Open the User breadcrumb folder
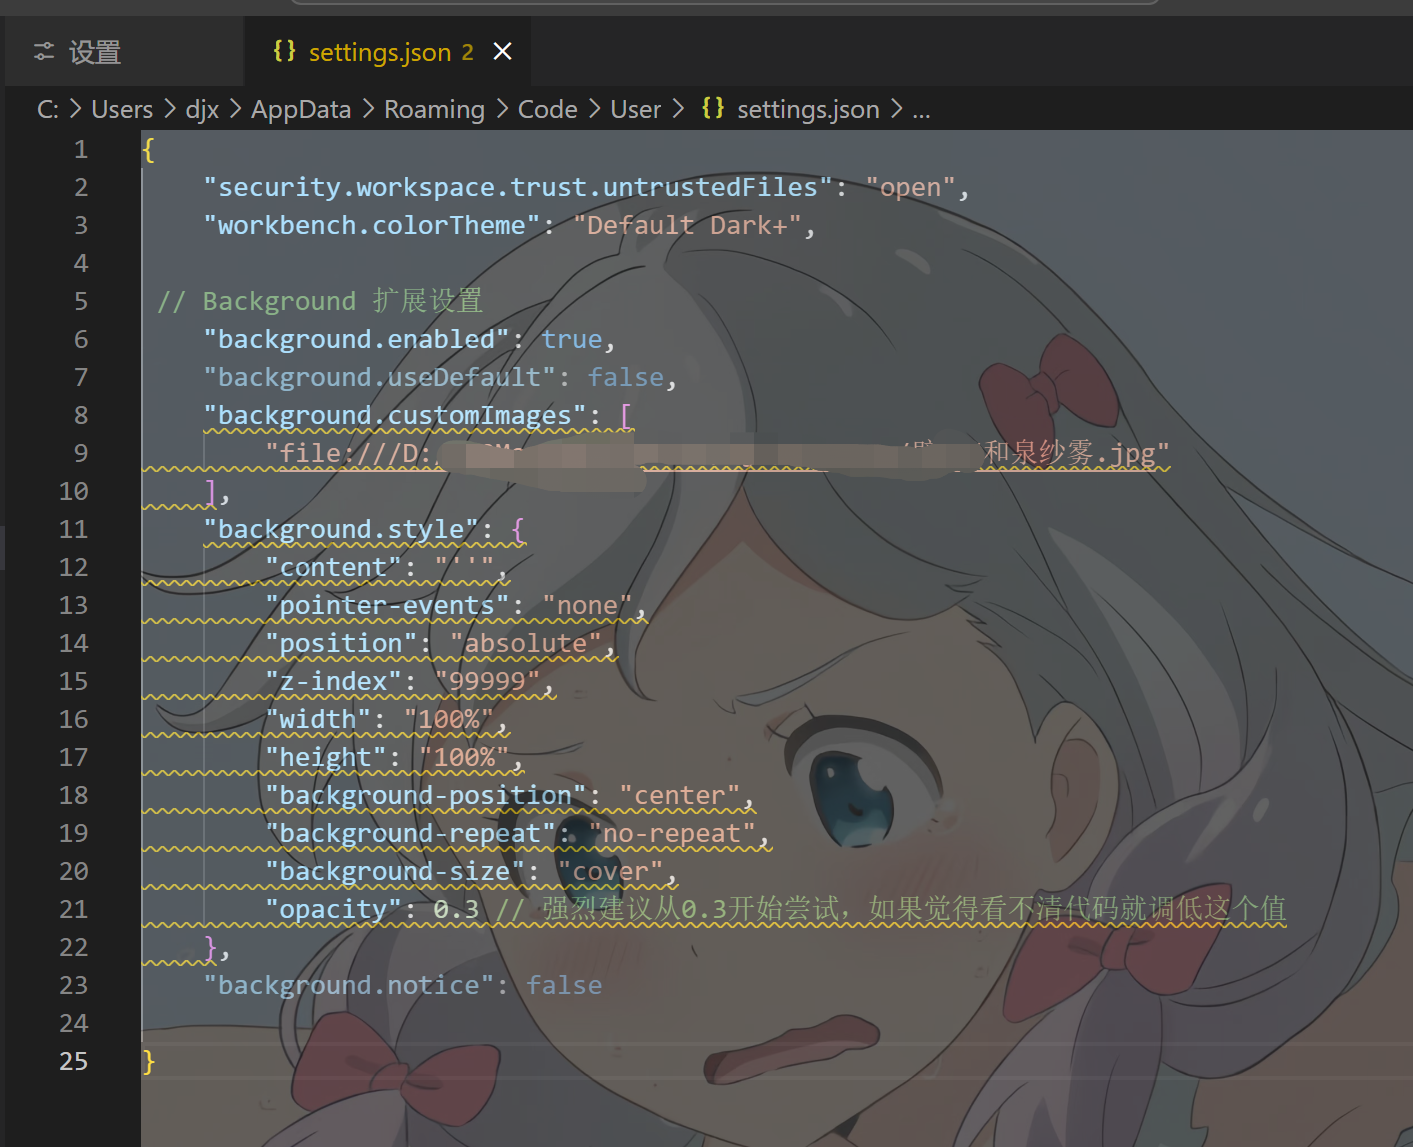The height and width of the screenshot is (1147, 1413). pyautogui.click(x=636, y=109)
